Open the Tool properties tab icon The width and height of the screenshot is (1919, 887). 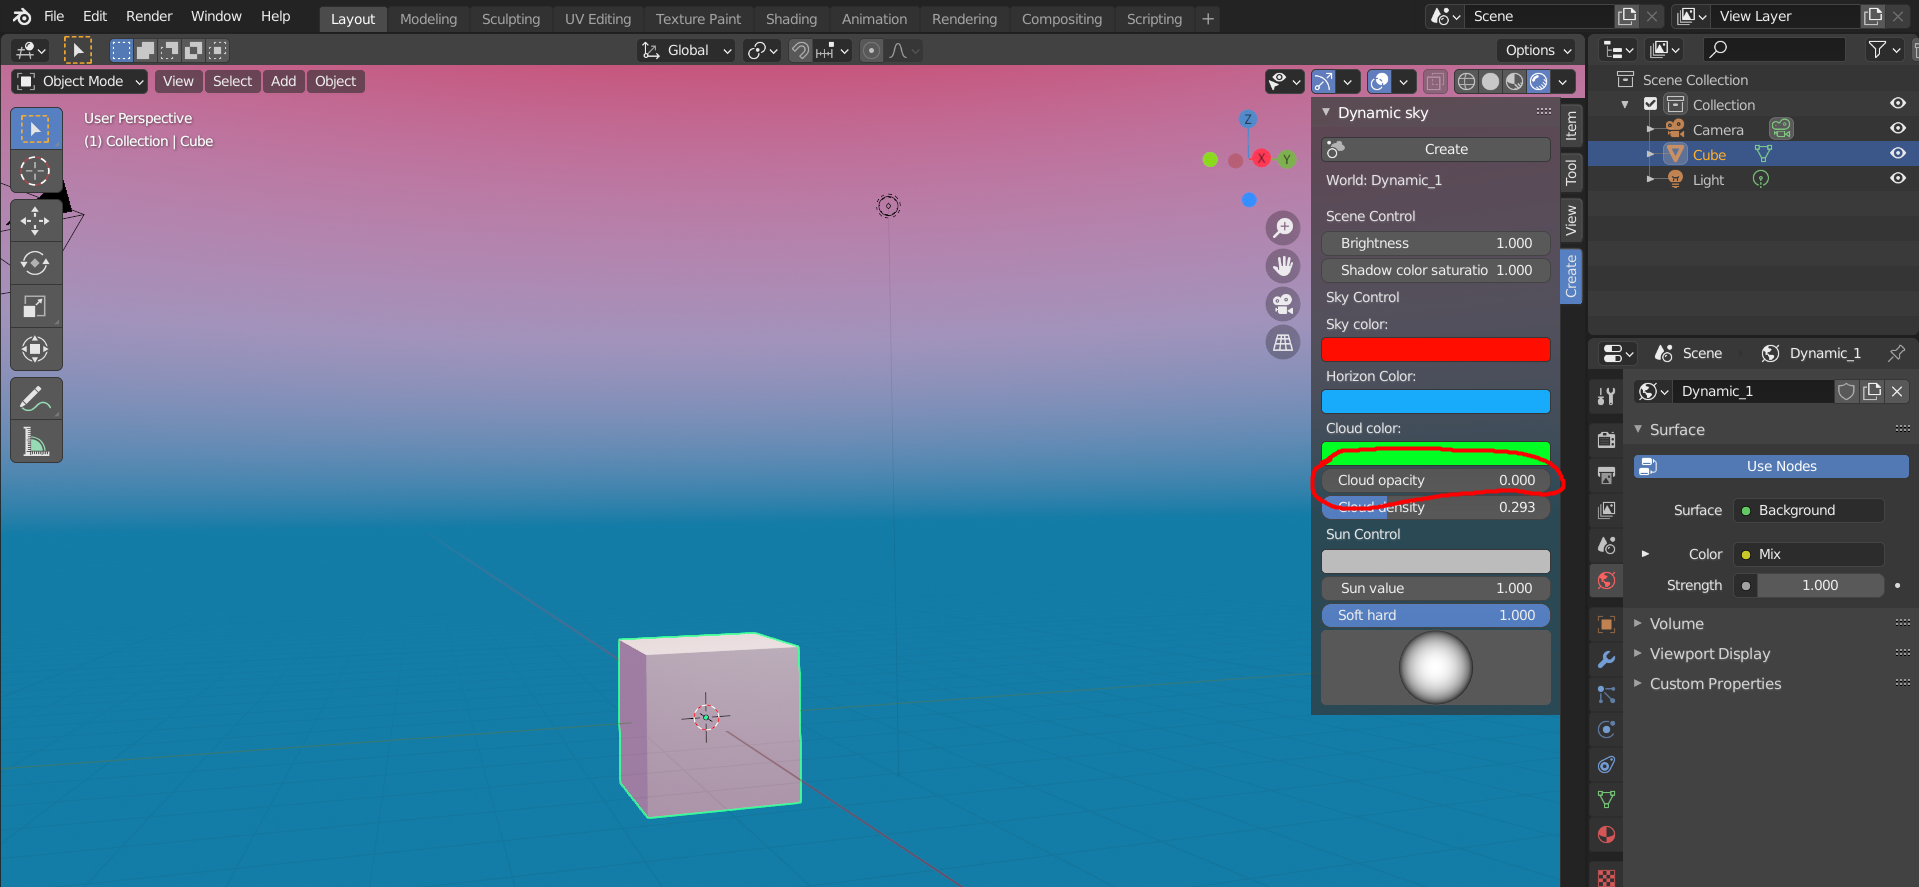pyautogui.click(x=1606, y=396)
